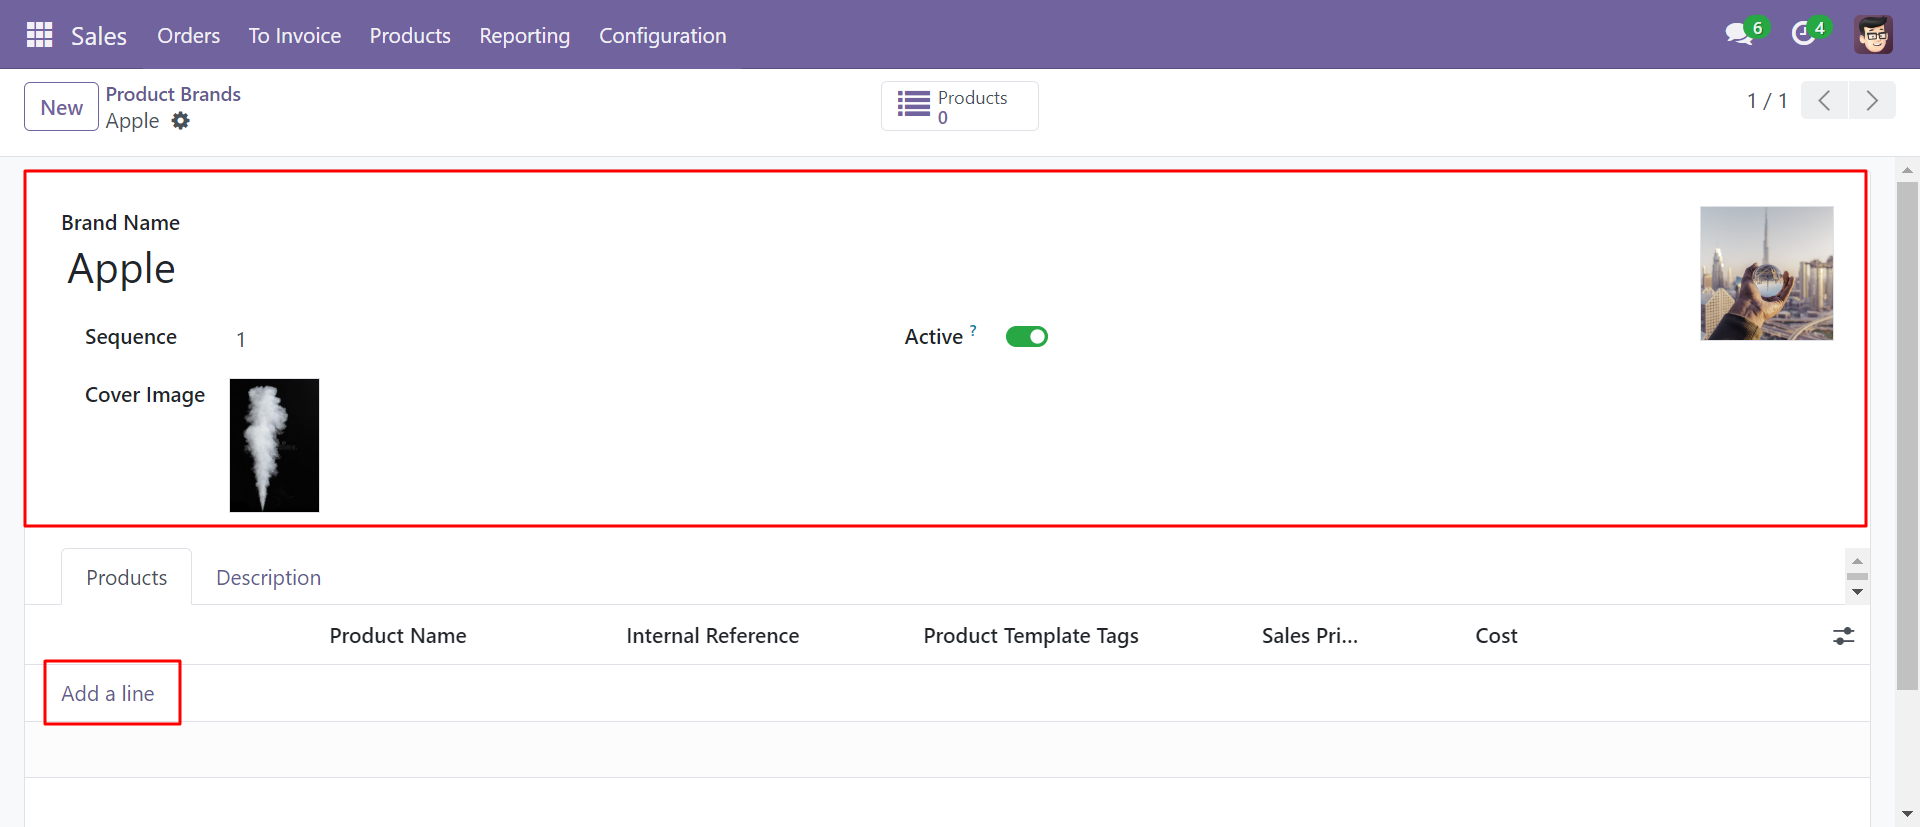Open the apps grid menu icon
1920x827 pixels.
pyautogui.click(x=39, y=35)
